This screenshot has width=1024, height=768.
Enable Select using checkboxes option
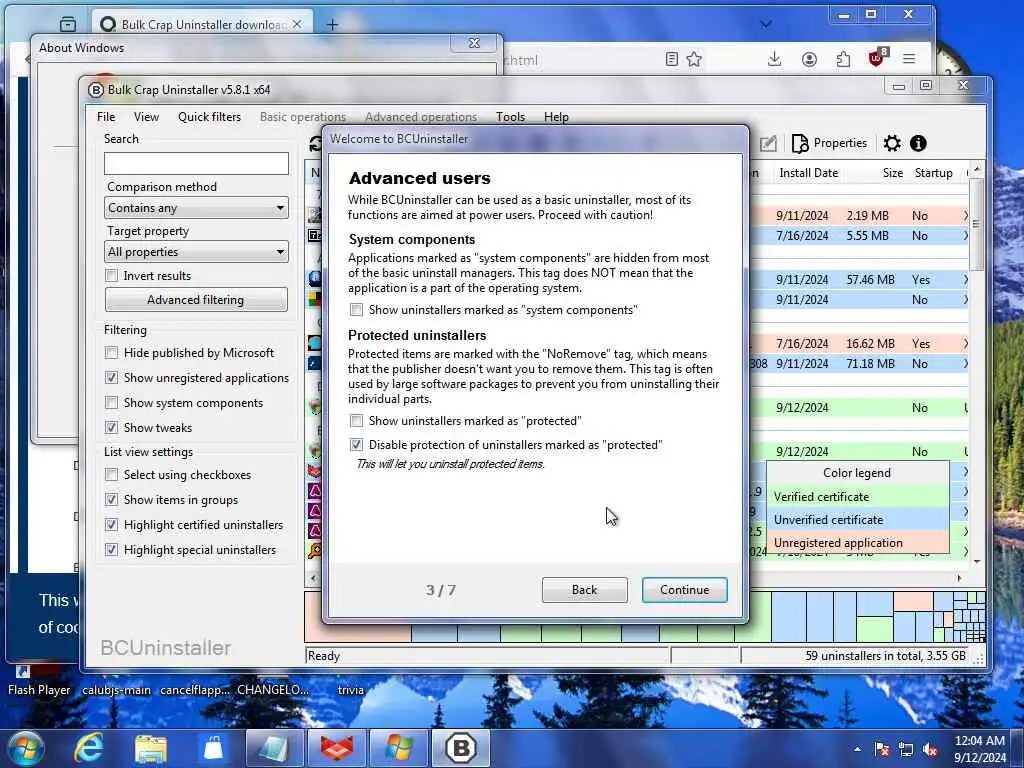point(112,475)
